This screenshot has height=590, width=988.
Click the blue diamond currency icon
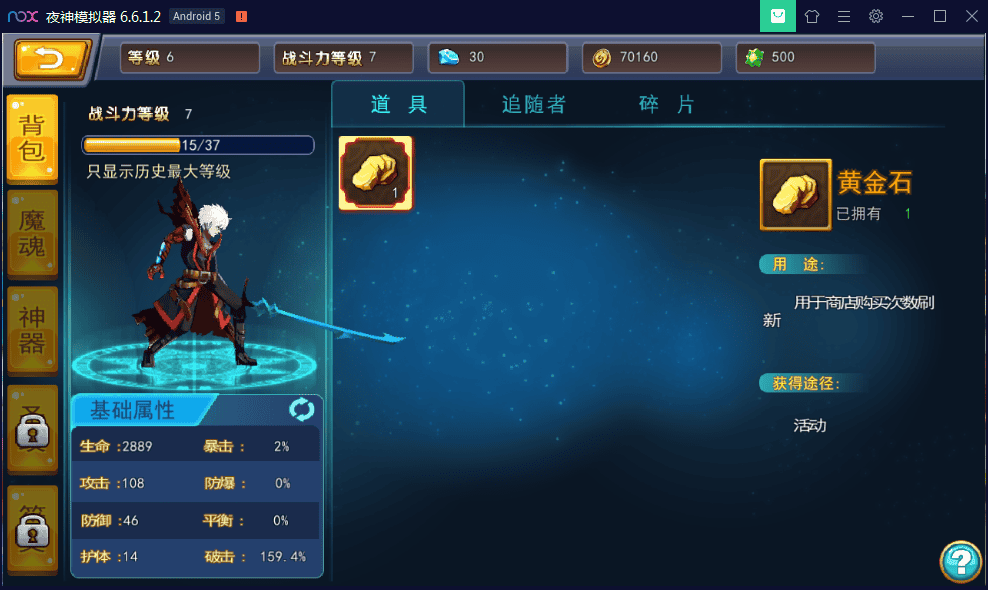pos(449,57)
